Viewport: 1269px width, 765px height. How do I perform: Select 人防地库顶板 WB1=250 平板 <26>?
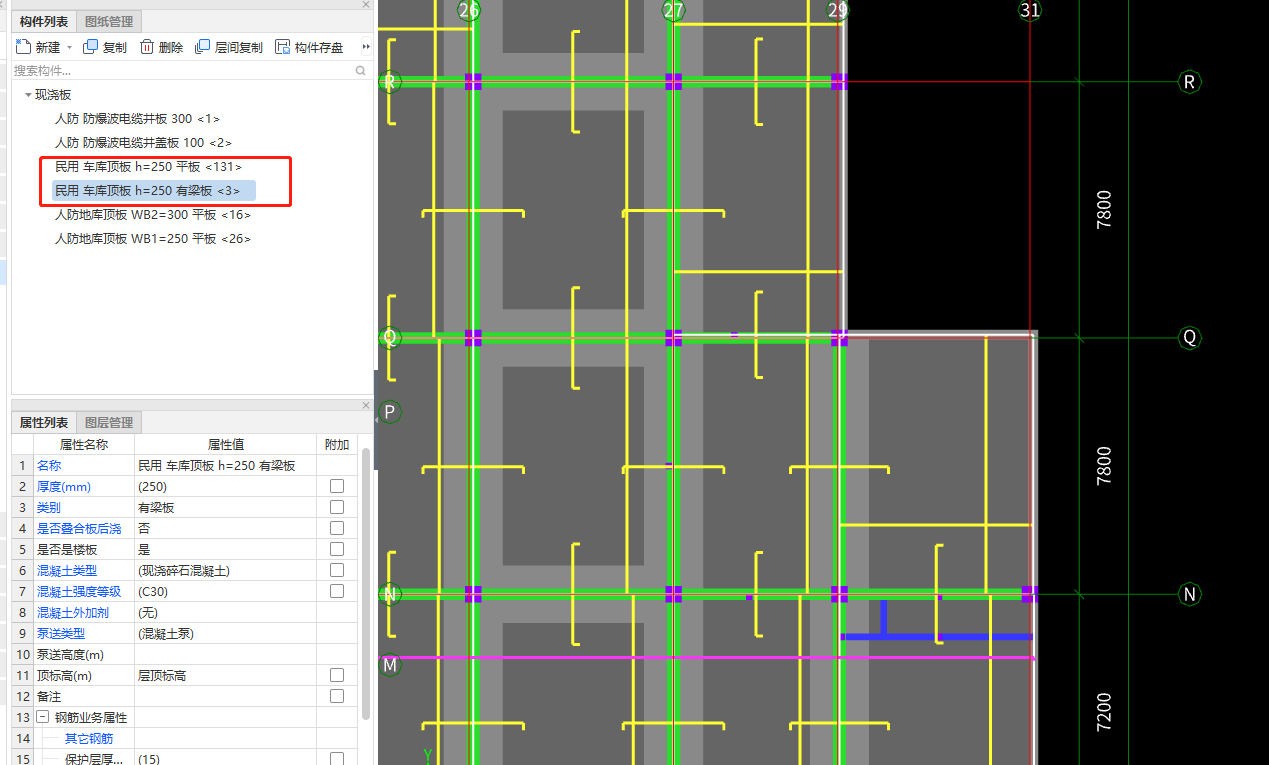[152, 238]
